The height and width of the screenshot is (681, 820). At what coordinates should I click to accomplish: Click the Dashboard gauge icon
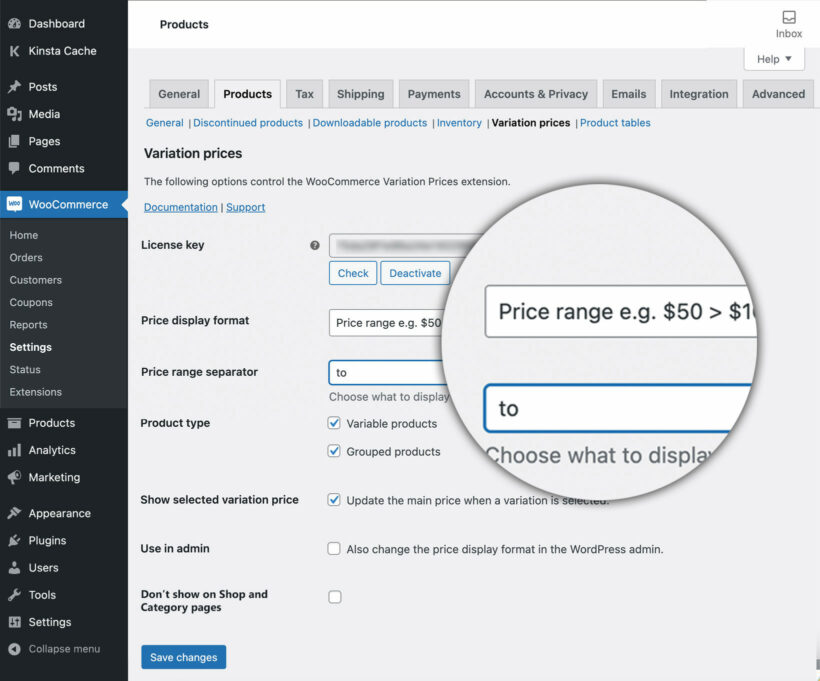(15, 24)
